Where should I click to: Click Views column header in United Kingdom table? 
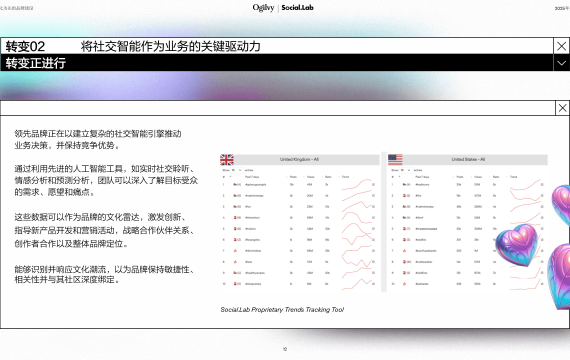[310, 177]
